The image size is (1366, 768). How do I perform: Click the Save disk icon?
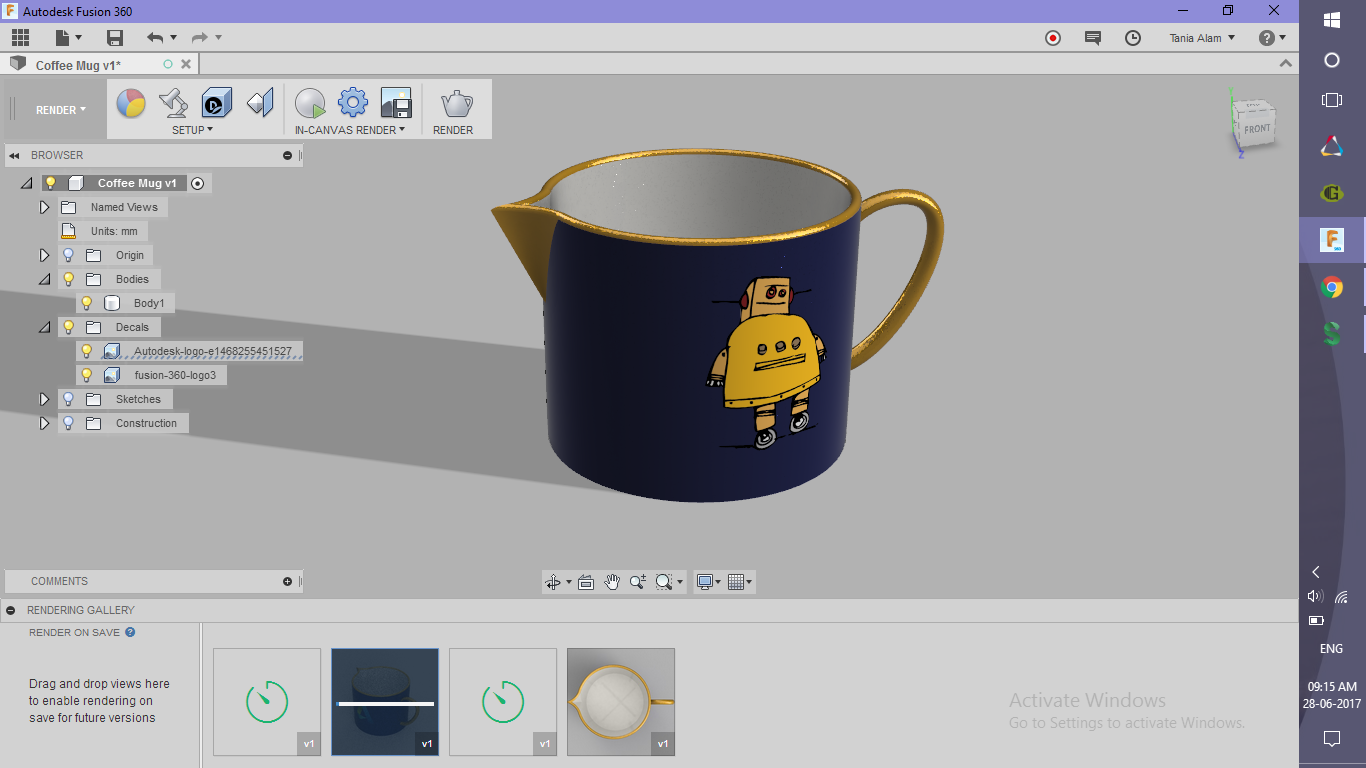coord(115,38)
